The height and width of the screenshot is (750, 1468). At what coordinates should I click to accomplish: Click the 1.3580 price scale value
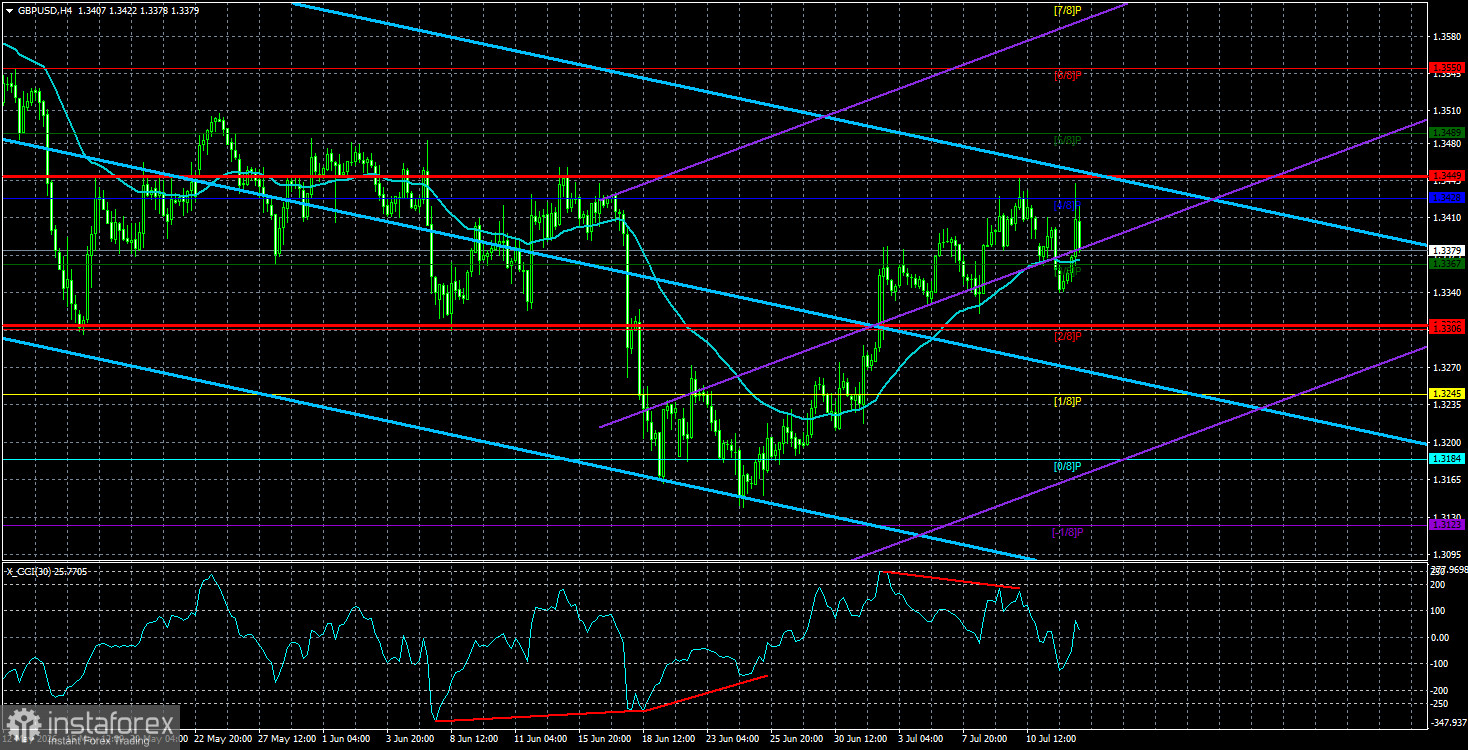pos(1447,35)
